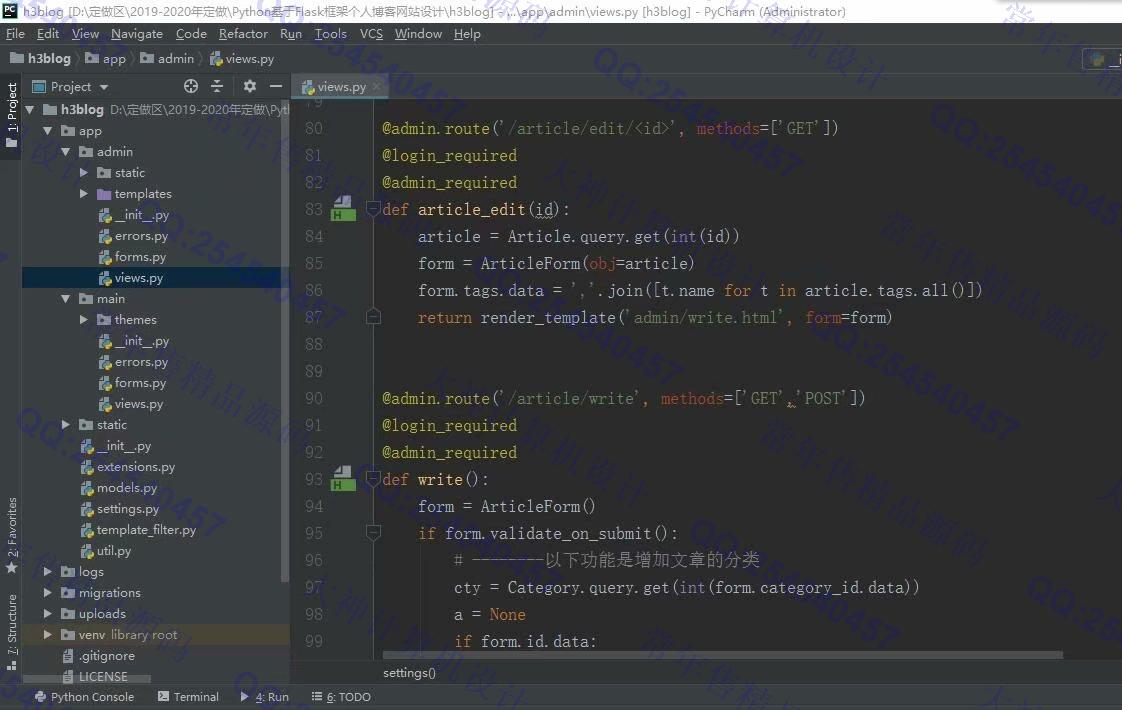Click the collapse all icon in Project panel
Viewport: 1122px width, 710px height.
pos(217,87)
